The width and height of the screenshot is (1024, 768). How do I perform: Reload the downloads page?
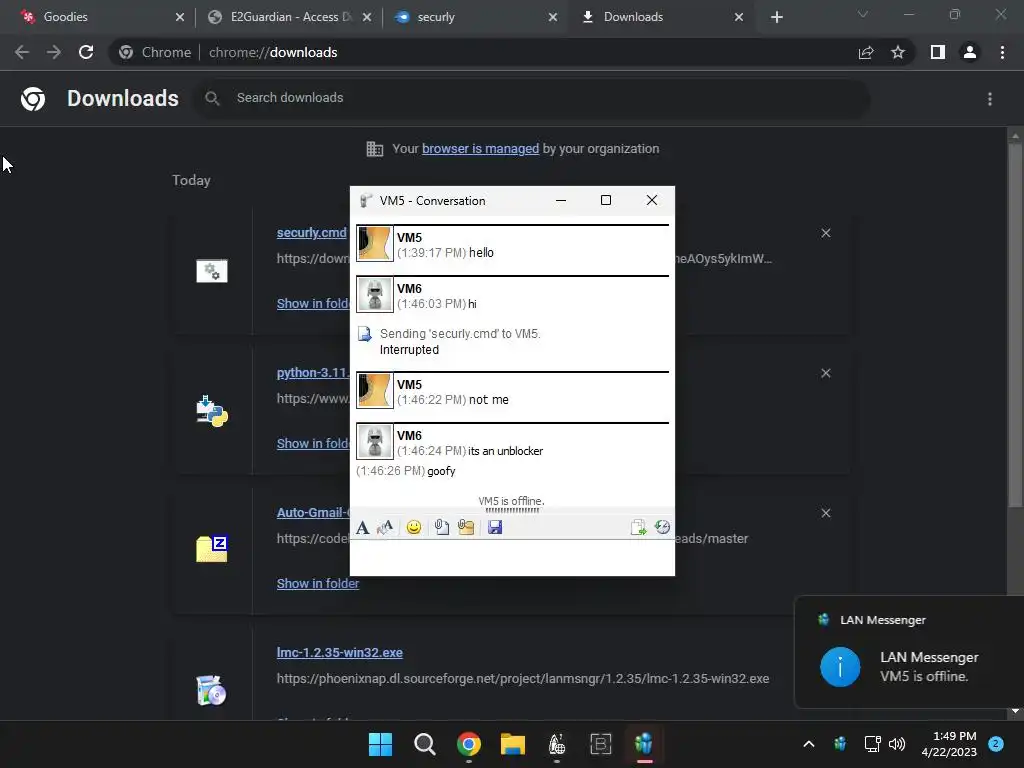[86, 52]
